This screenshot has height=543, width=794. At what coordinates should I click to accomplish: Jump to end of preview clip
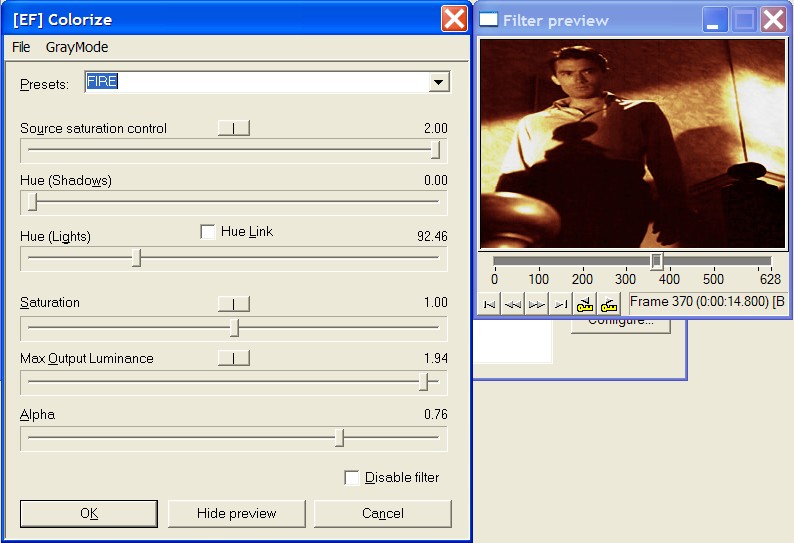[x=561, y=304]
